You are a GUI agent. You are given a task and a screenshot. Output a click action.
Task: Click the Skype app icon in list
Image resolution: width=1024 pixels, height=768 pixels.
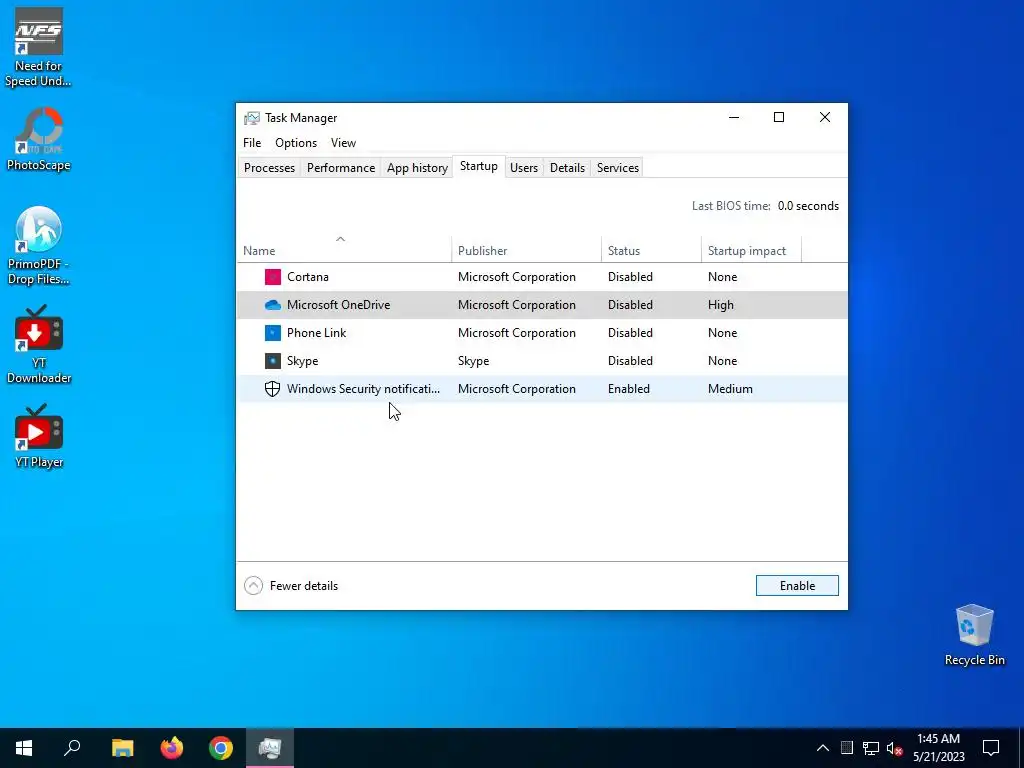point(272,361)
